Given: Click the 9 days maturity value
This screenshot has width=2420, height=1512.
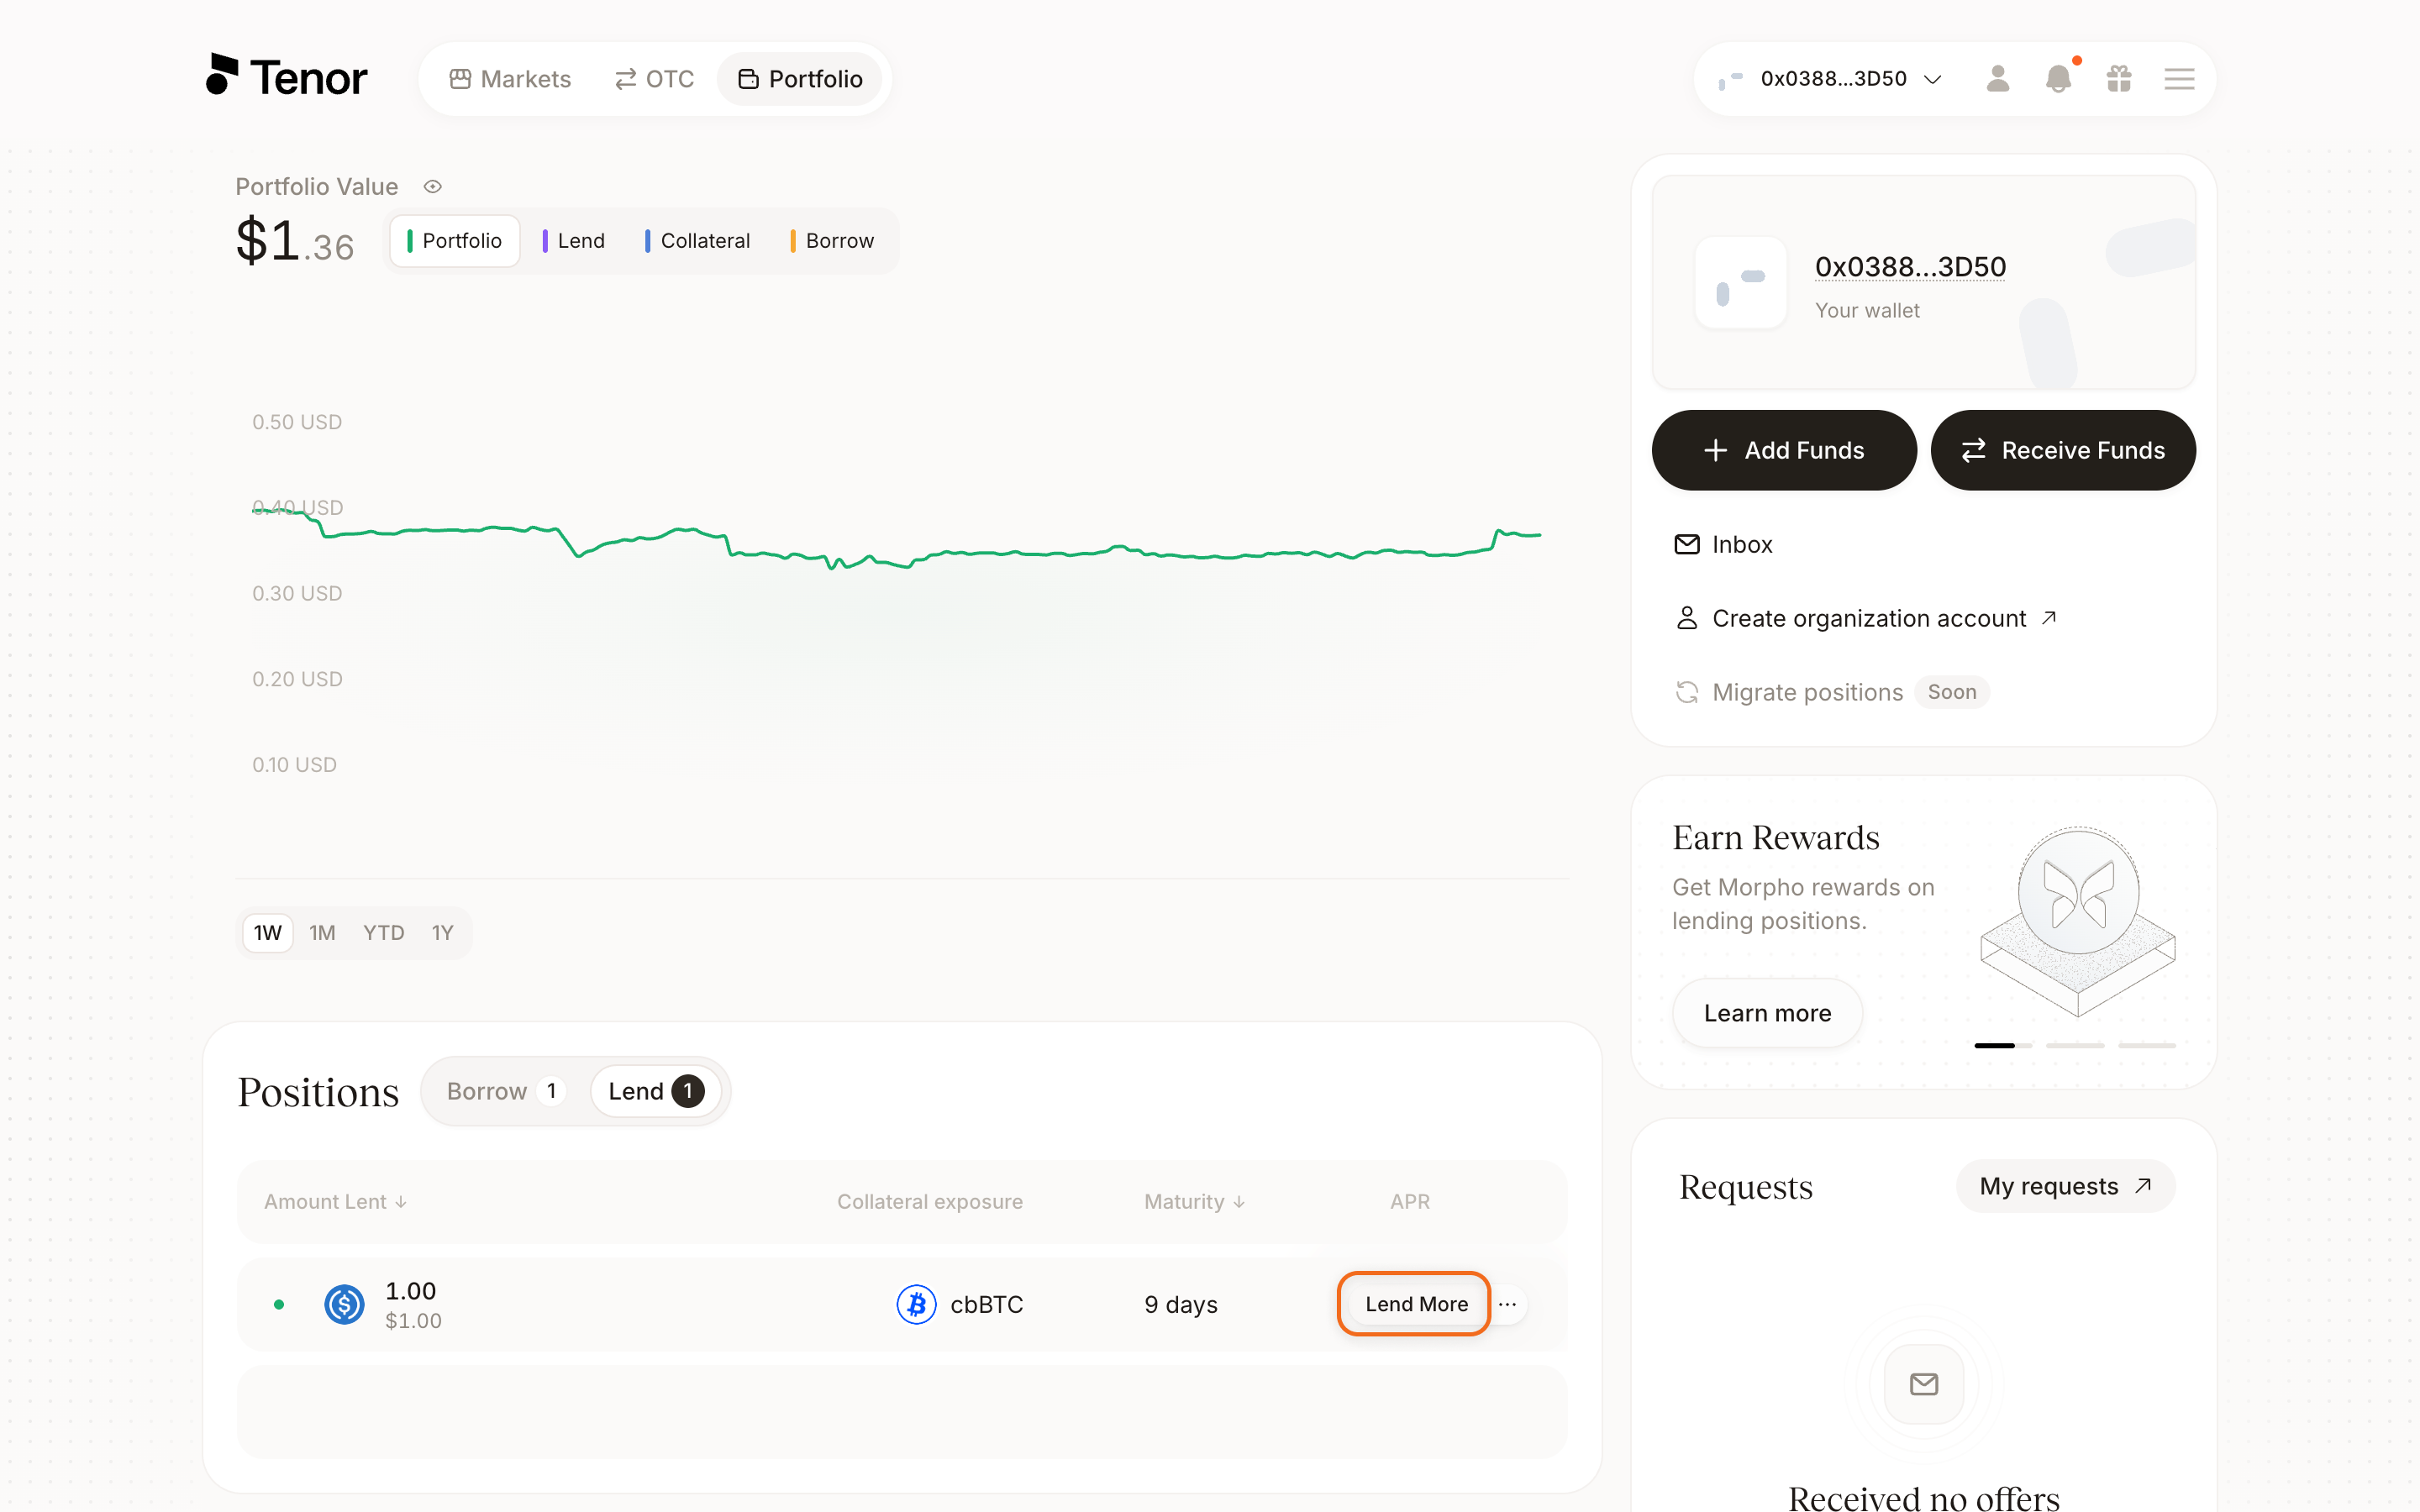Looking at the screenshot, I should [1181, 1305].
